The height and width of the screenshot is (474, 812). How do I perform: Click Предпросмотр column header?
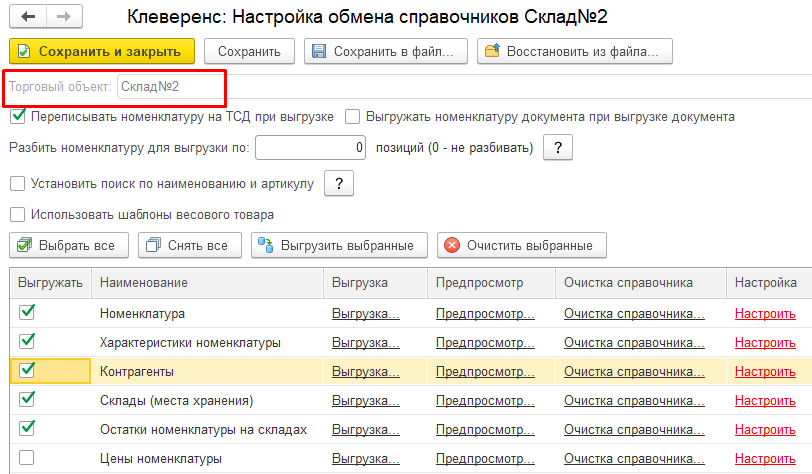[491, 283]
